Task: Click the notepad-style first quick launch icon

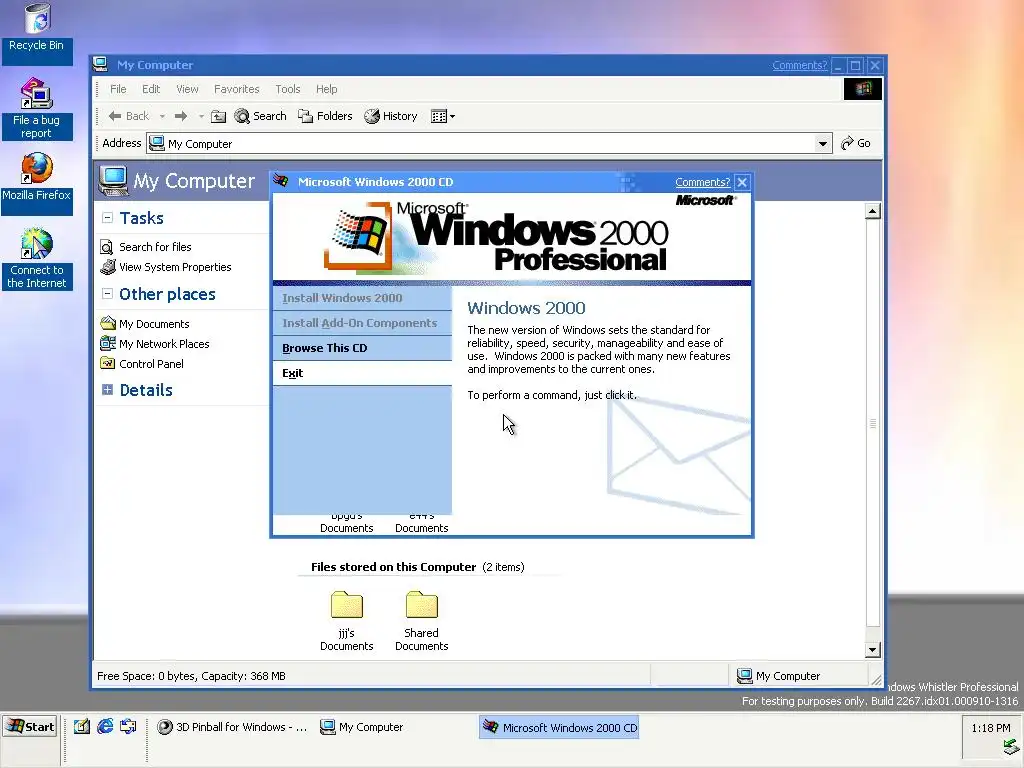Action: click(x=82, y=726)
